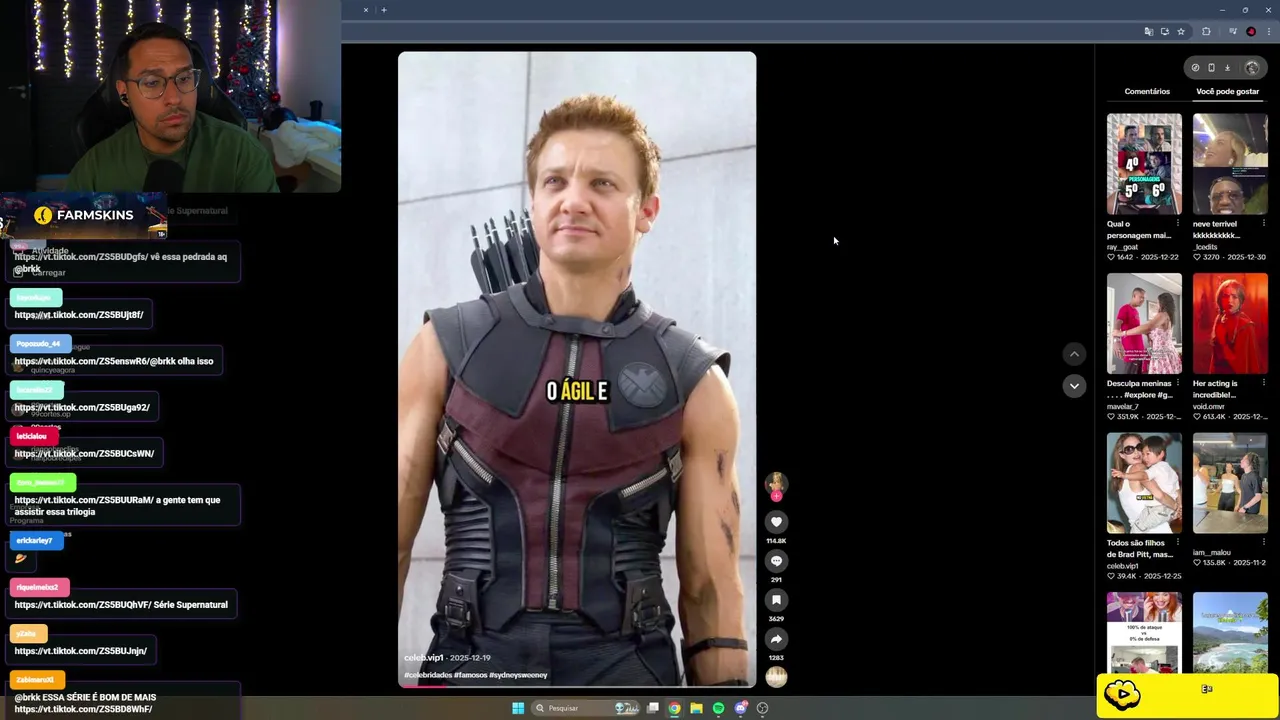Open celeb.vip1 username on video

click(423, 658)
